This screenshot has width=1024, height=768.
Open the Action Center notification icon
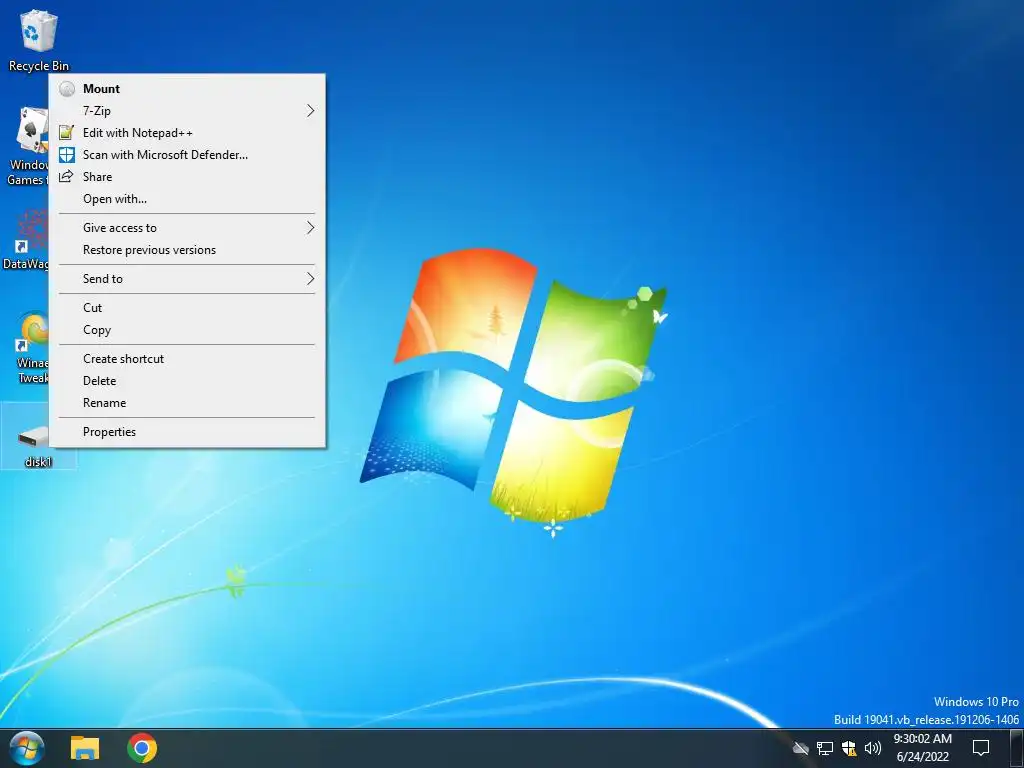(981, 748)
